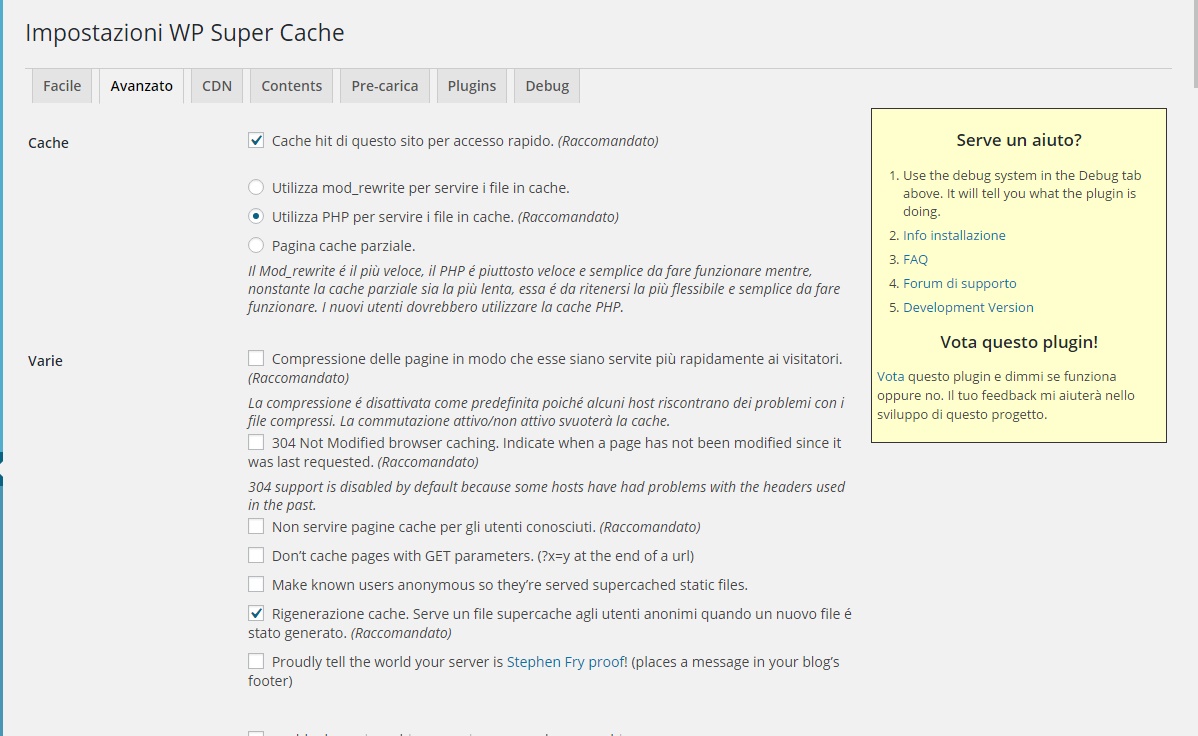
Task: Uncheck 'Rigenerazione cache' checkbox
Action: tap(256, 613)
